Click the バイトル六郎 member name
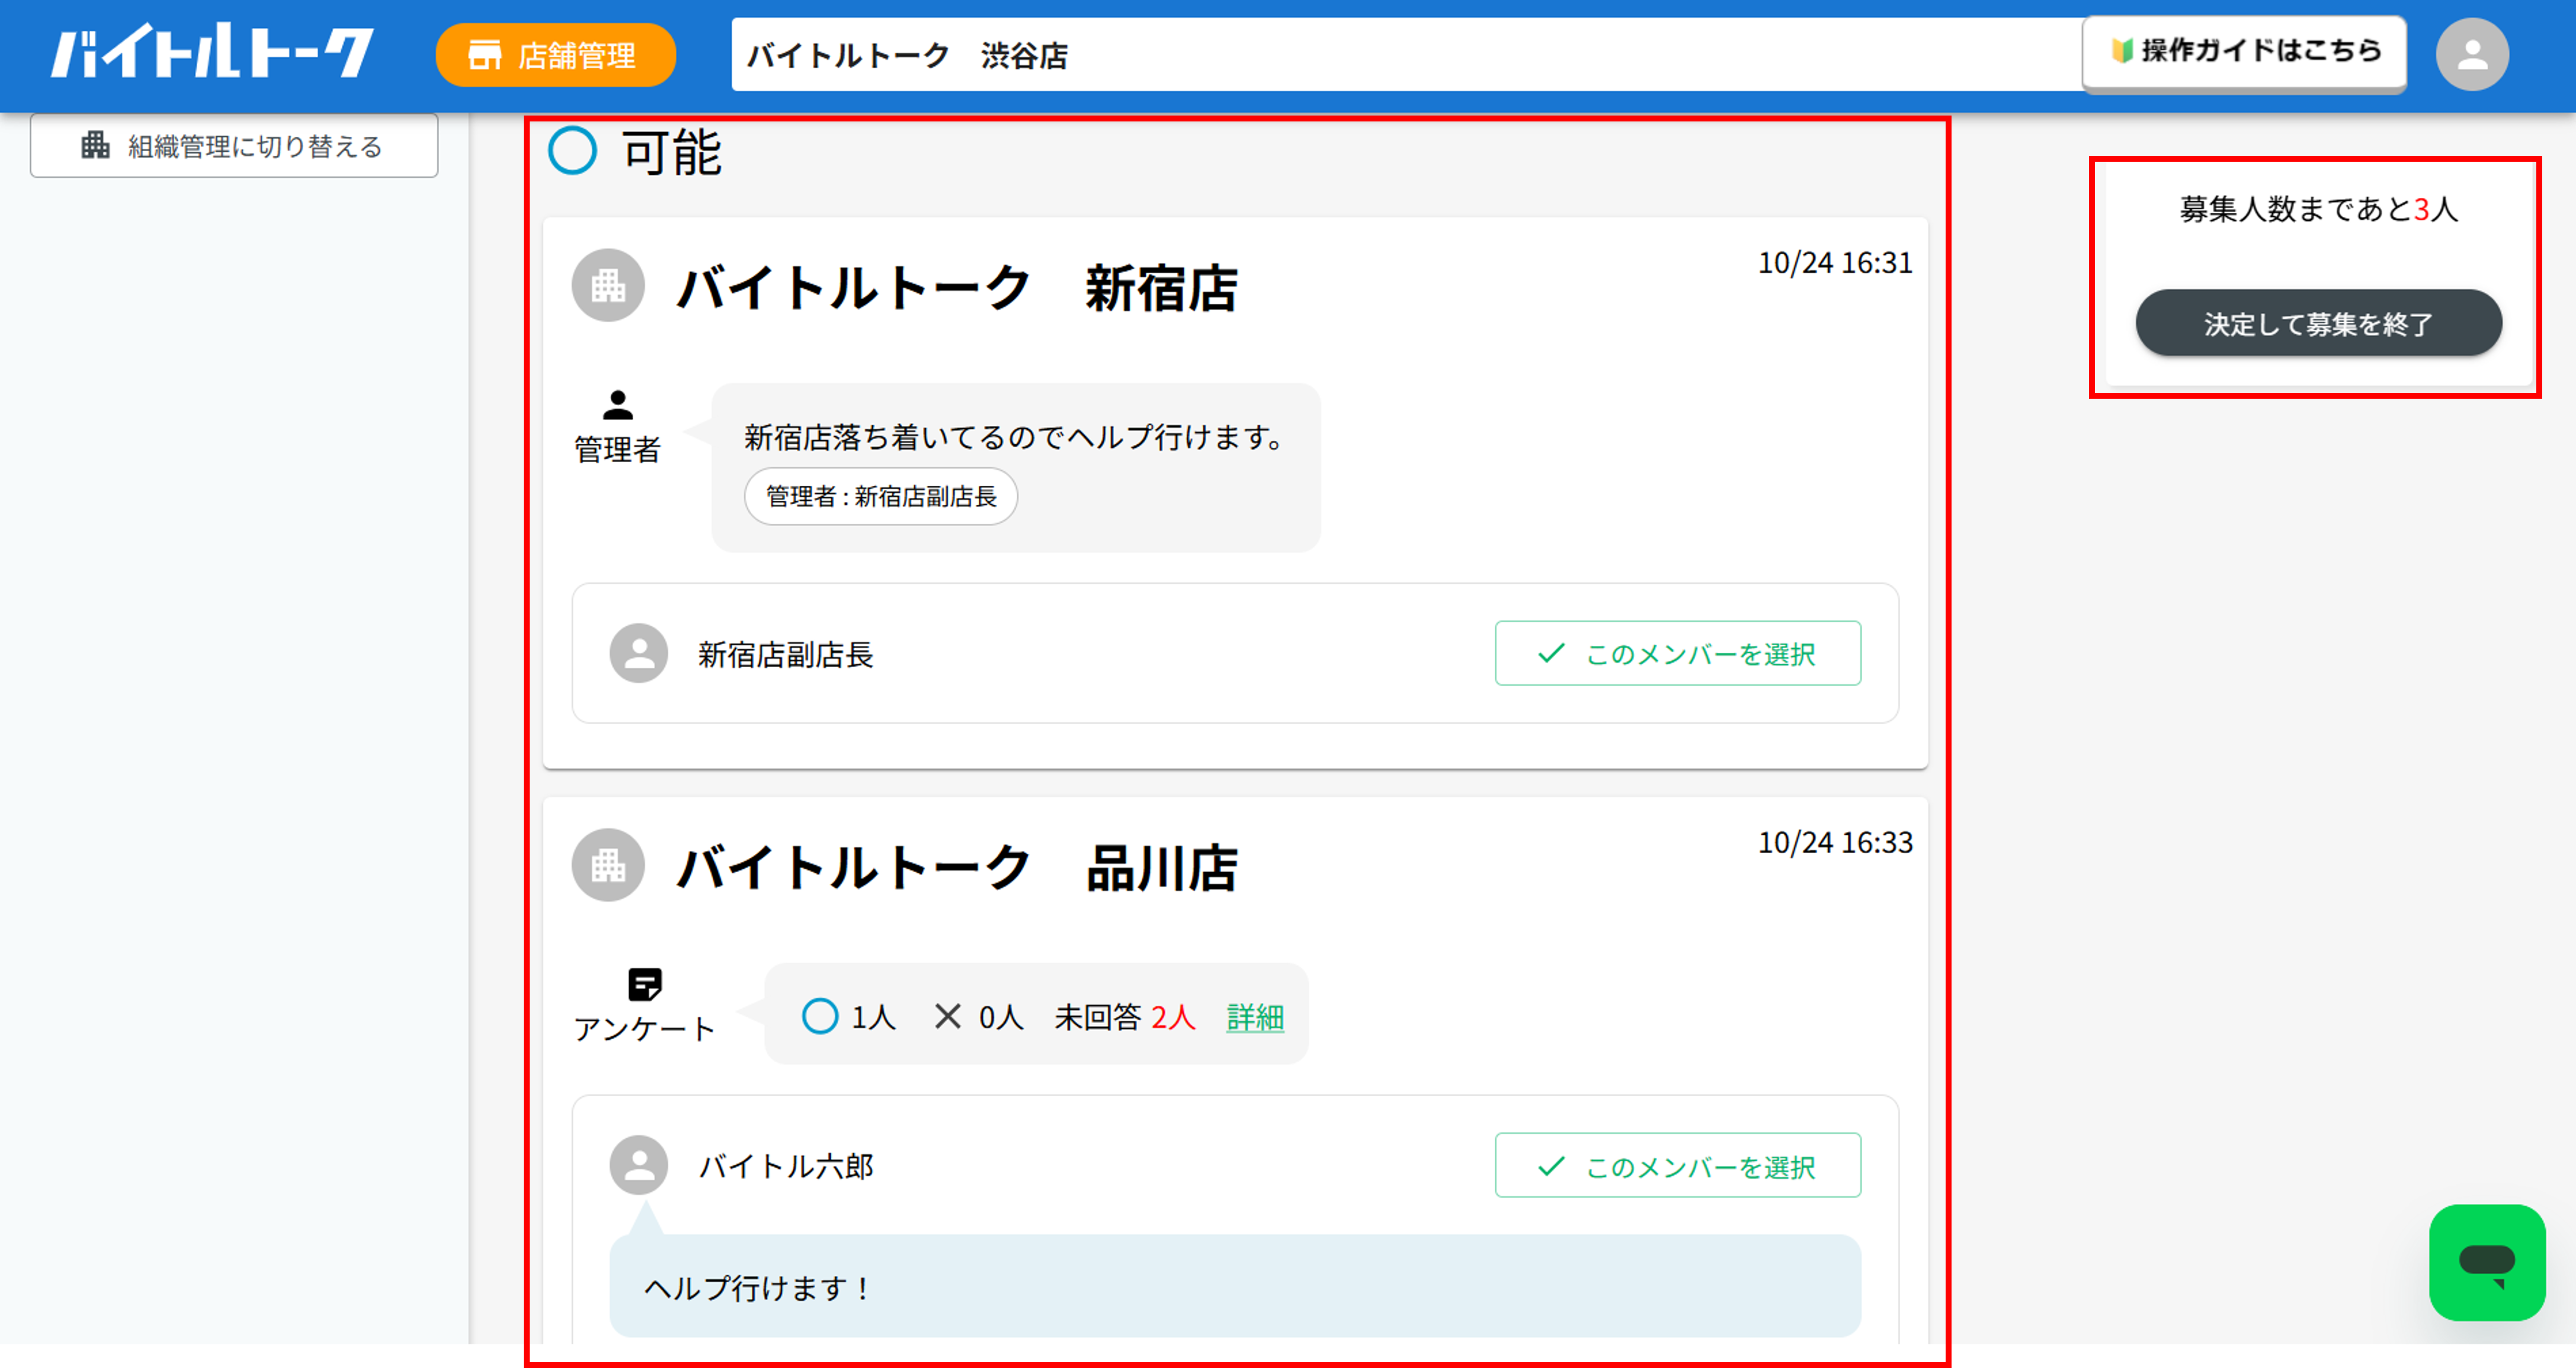This screenshot has width=2576, height=1368. pos(786,1166)
